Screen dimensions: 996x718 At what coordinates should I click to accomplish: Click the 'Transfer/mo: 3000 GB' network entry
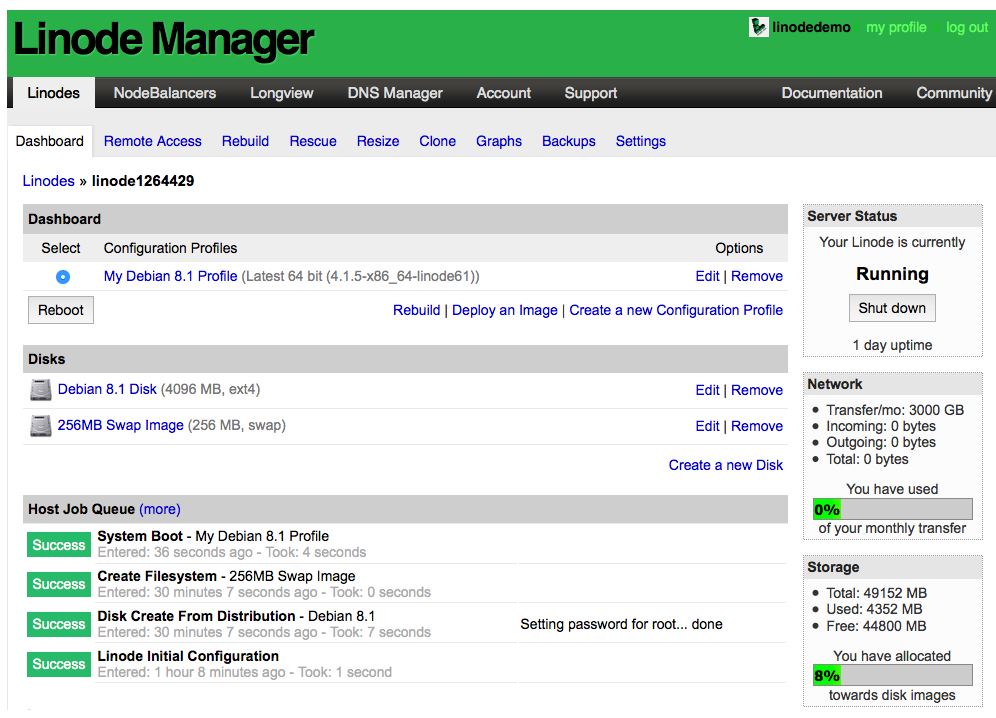coord(895,410)
